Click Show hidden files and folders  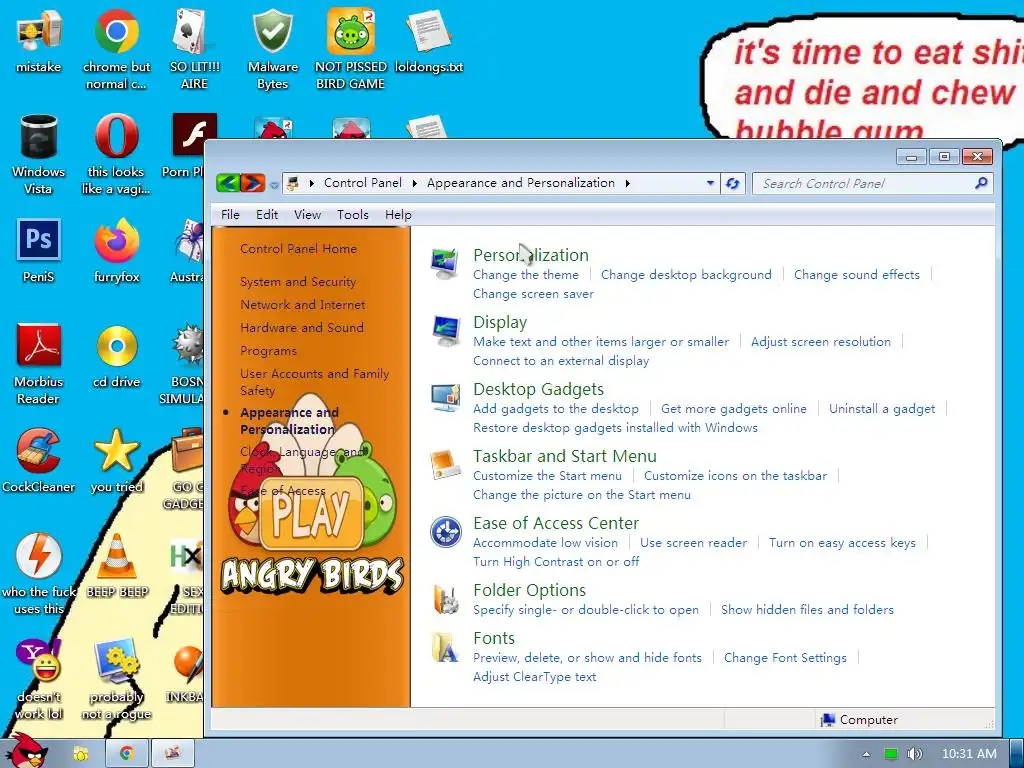pos(807,610)
